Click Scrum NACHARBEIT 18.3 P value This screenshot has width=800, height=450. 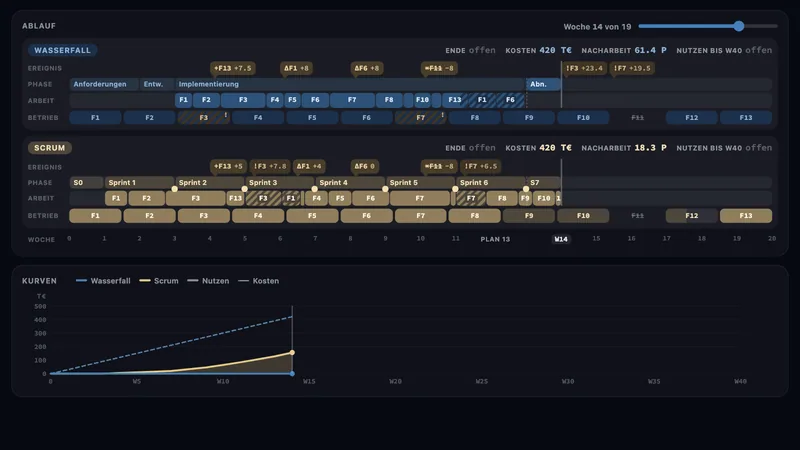[651, 148]
